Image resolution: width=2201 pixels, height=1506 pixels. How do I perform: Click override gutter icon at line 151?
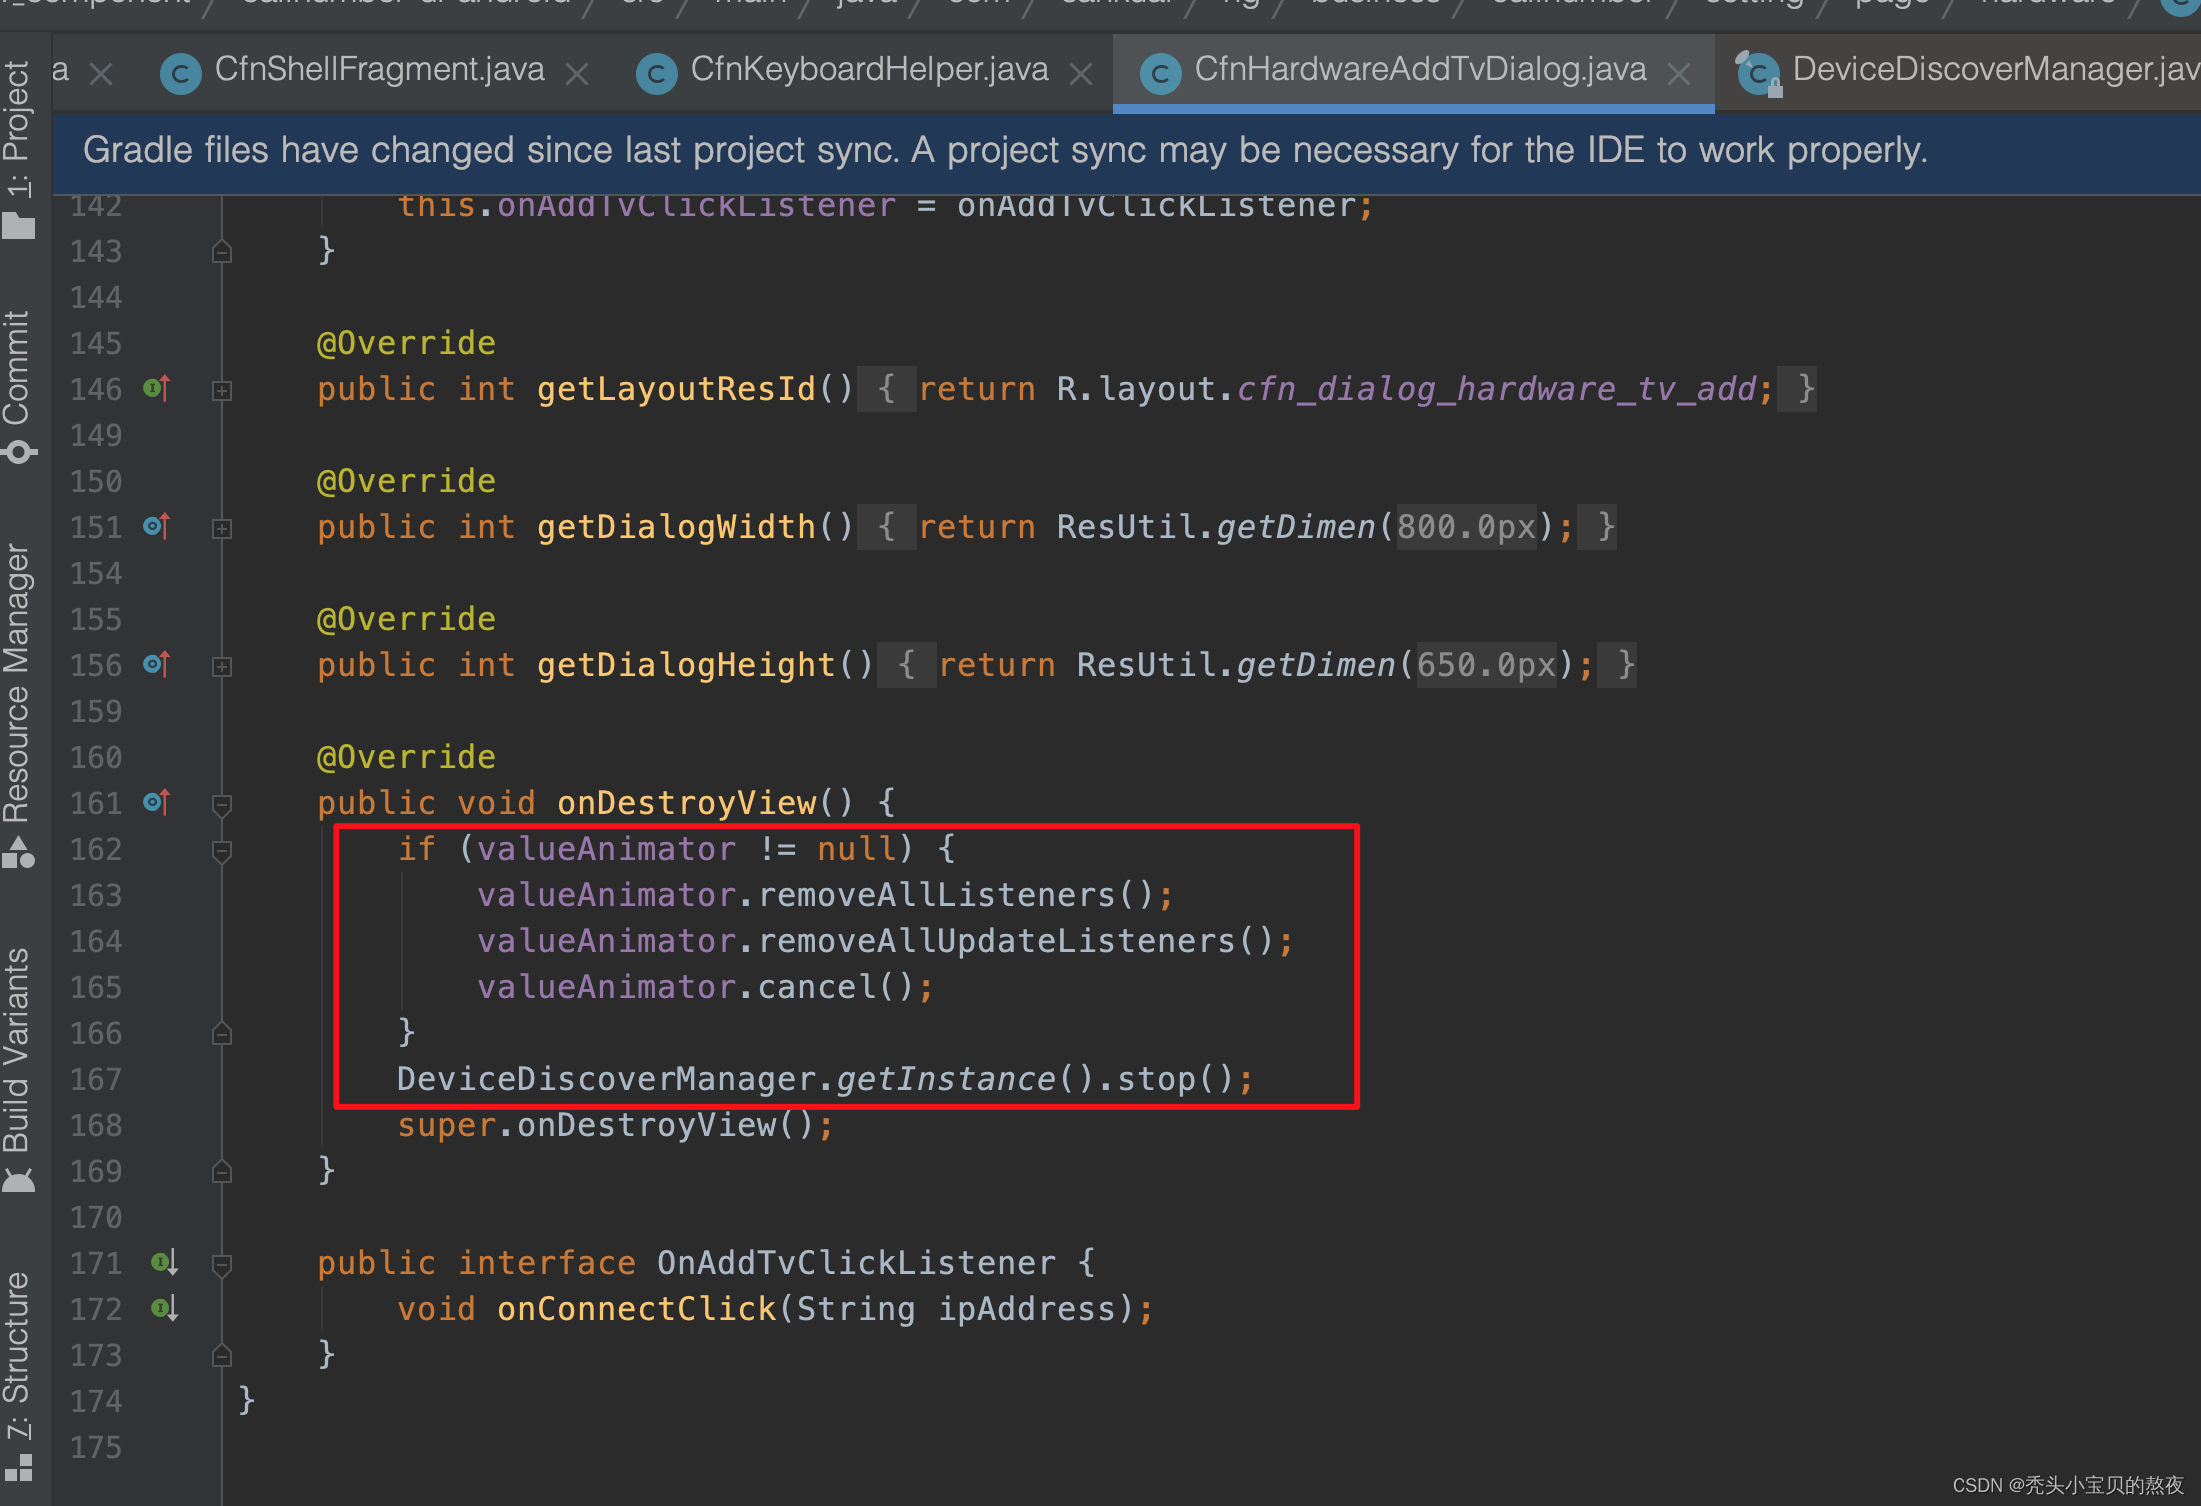pos(156,526)
